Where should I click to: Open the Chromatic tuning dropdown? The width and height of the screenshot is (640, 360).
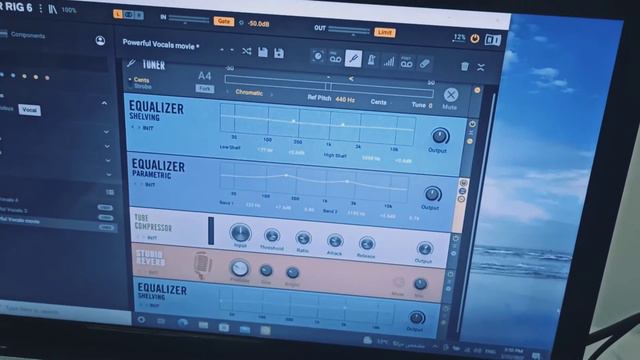point(249,93)
